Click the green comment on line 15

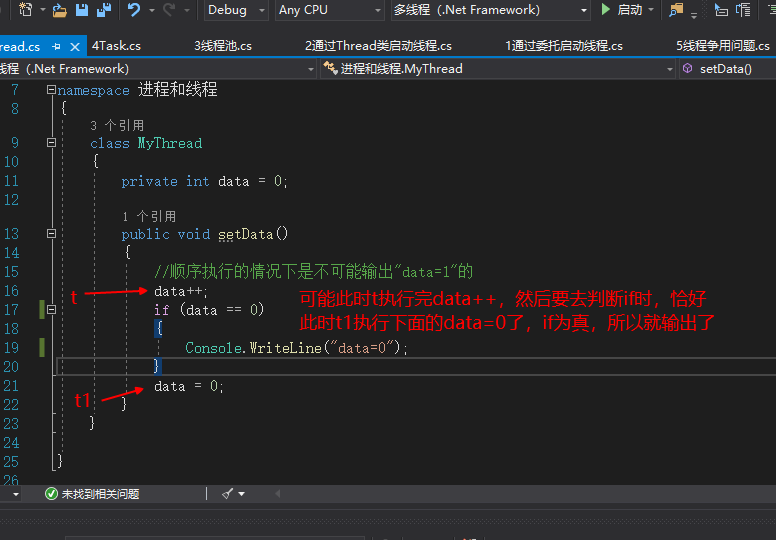click(x=313, y=272)
